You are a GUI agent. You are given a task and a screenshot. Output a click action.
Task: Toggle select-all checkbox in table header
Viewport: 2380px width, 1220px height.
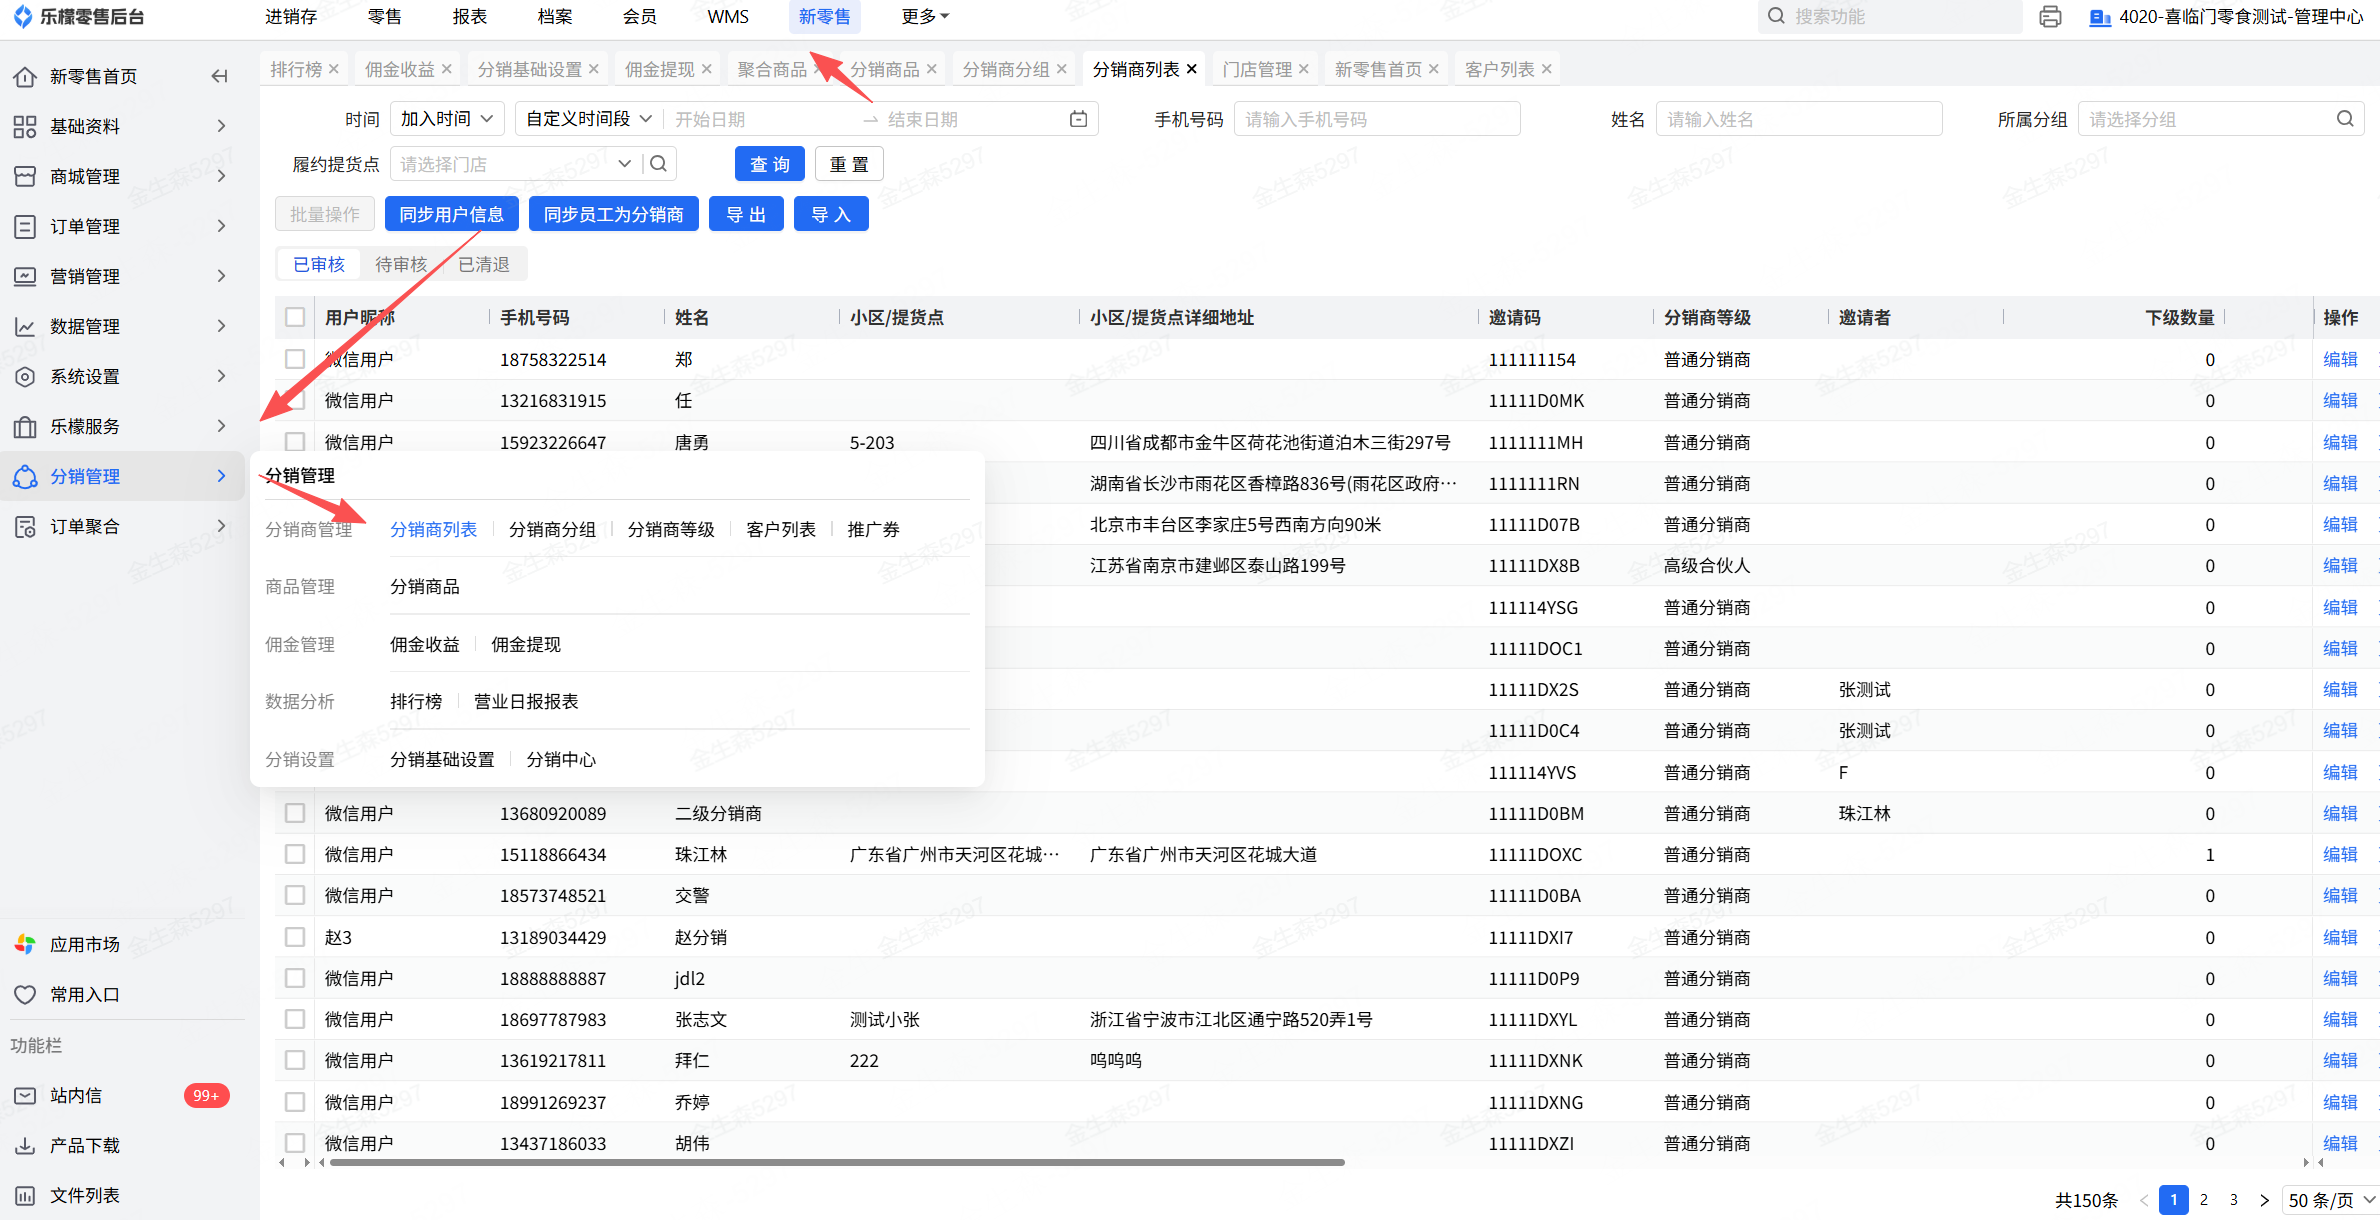pyautogui.click(x=295, y=317)
